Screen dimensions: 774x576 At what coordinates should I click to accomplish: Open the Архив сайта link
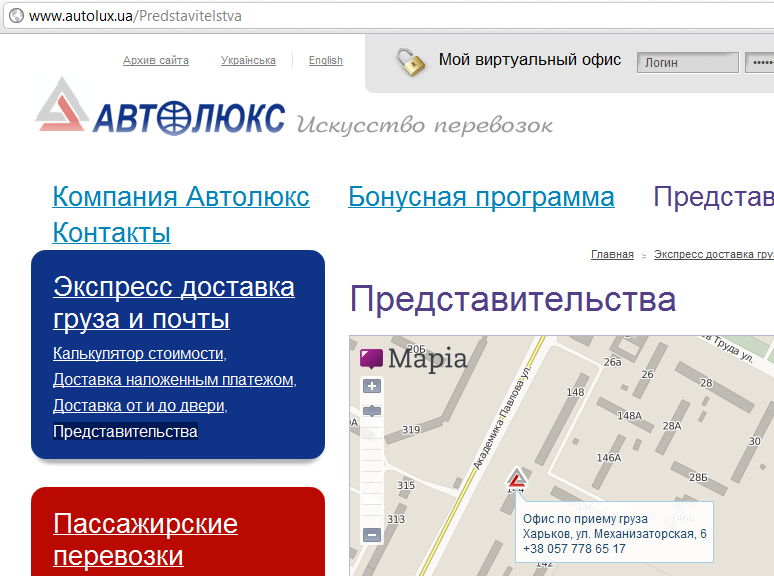156,60
